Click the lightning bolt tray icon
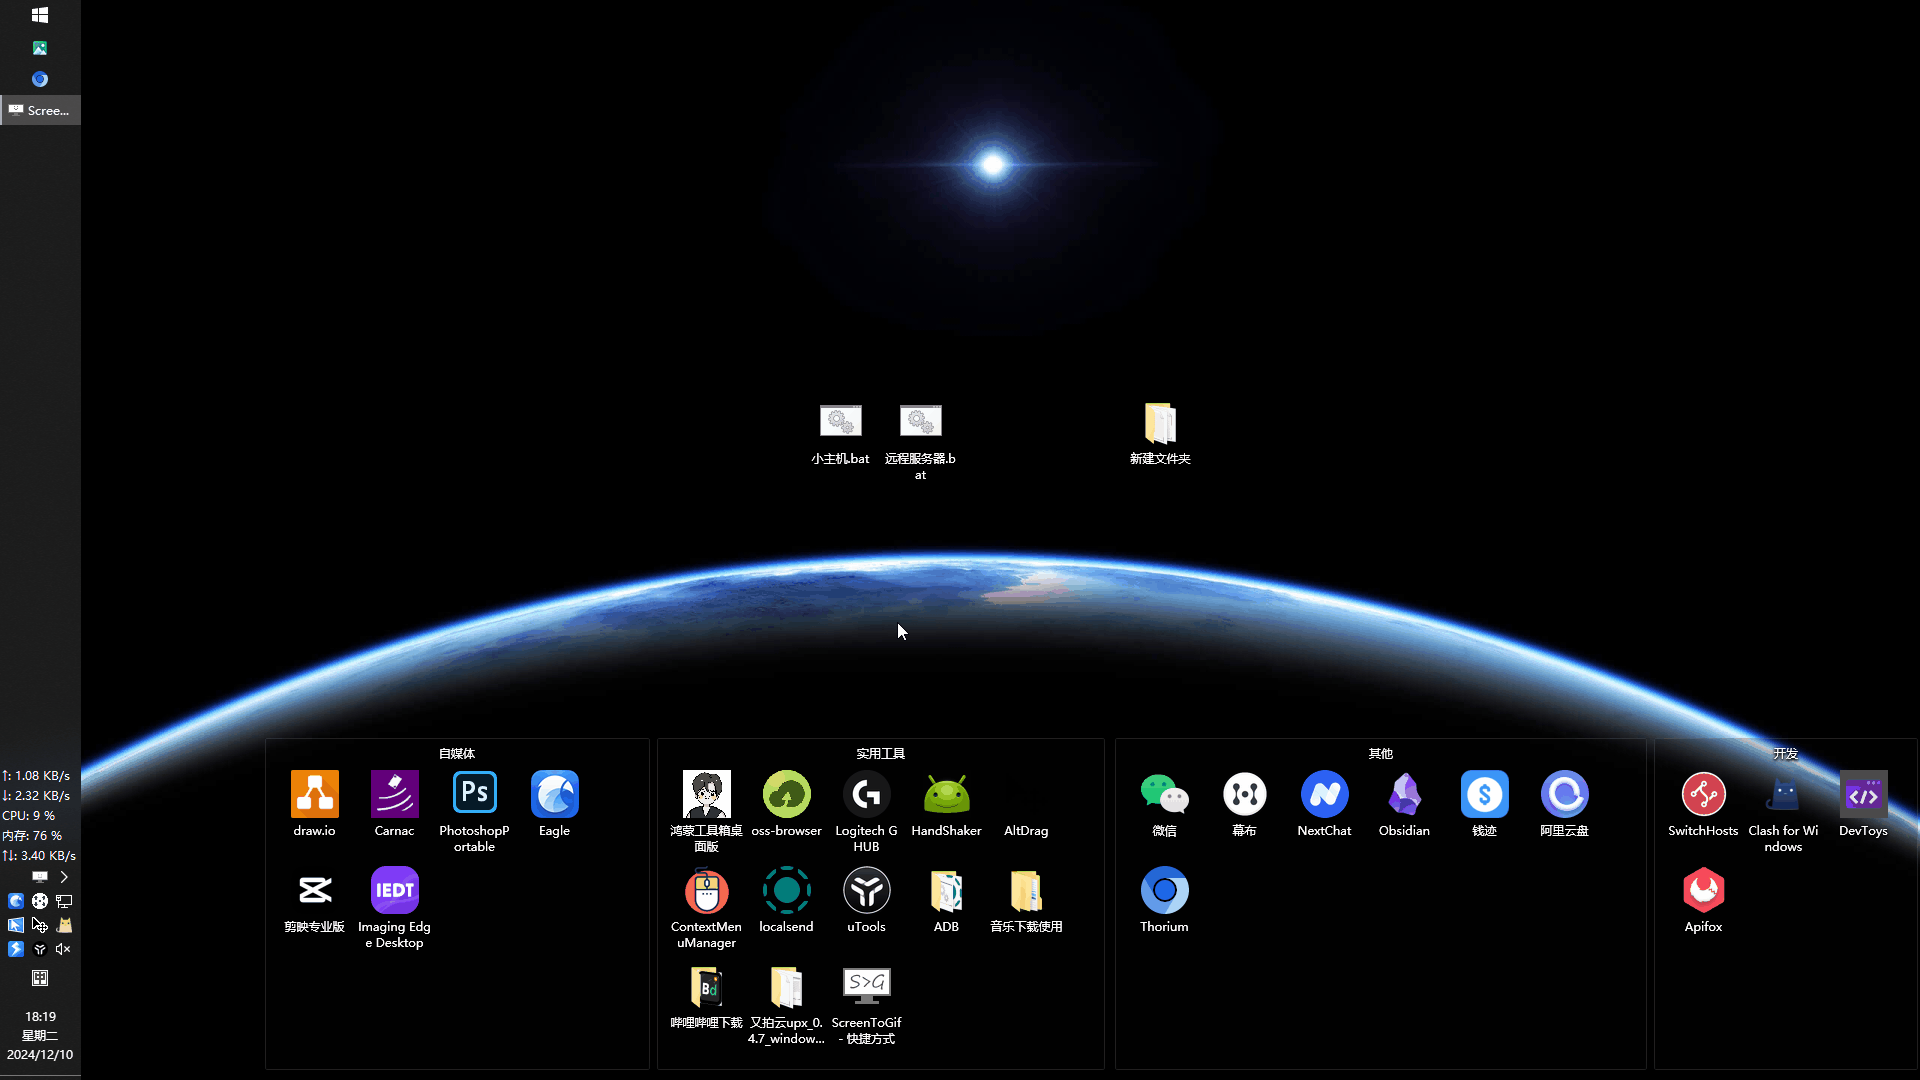Image resolution: width=1920 pixels, height=1080 pixels. point(16,949)
